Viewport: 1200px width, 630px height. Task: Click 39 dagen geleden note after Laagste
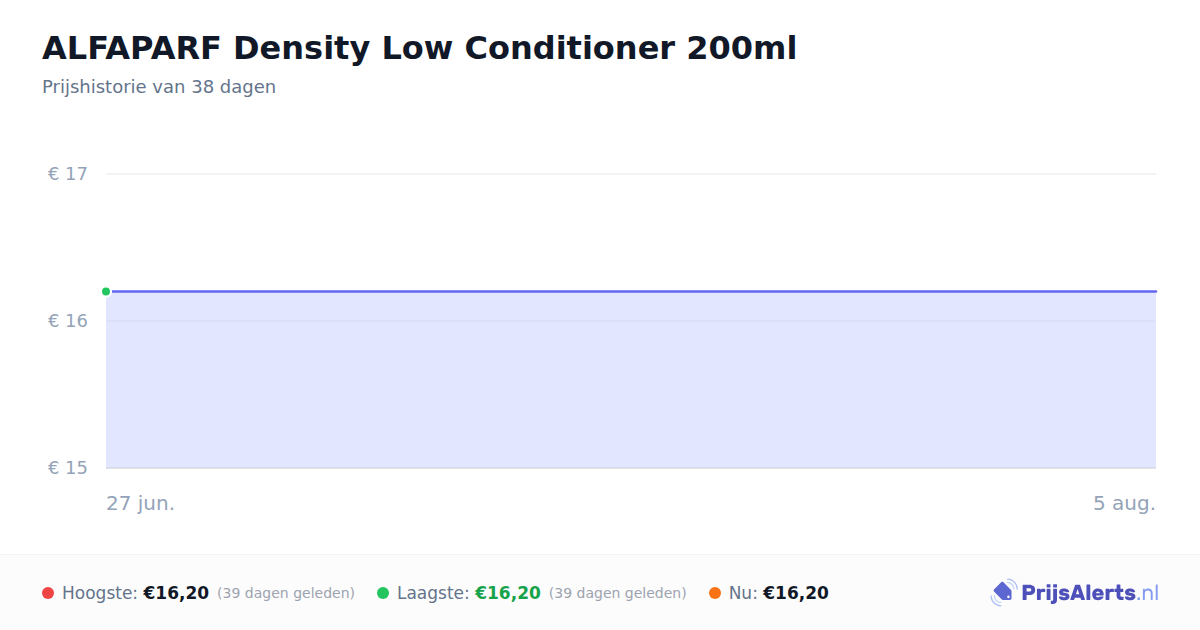pos(618,593)
